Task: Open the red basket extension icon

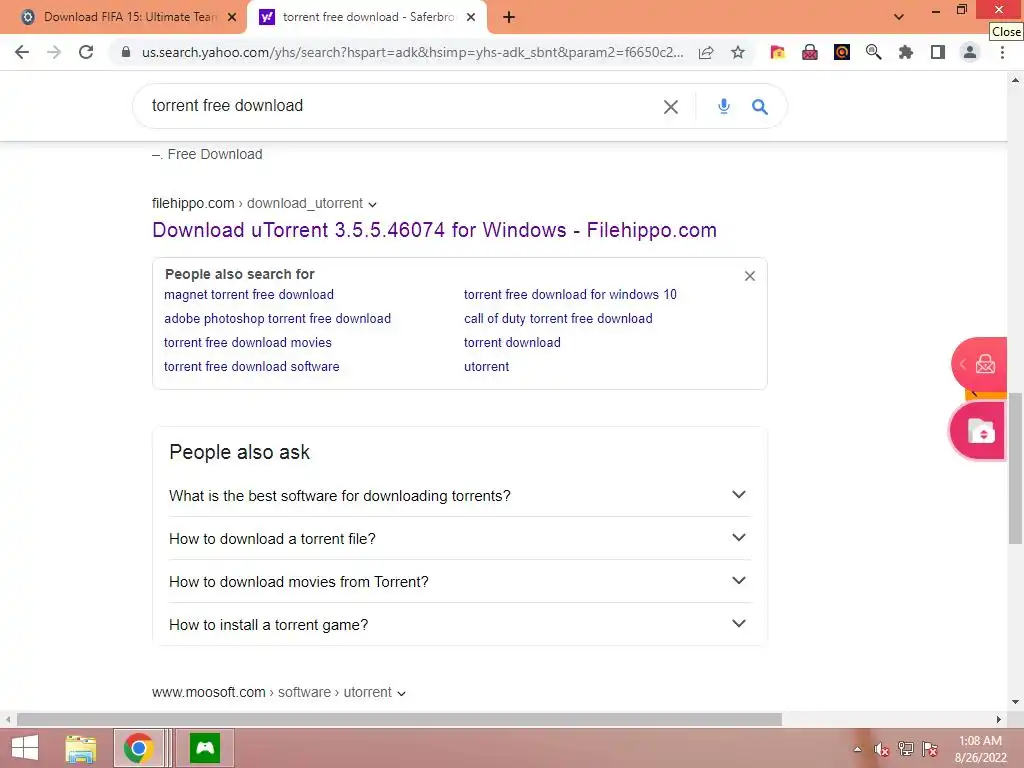Action: coord(810,52)
